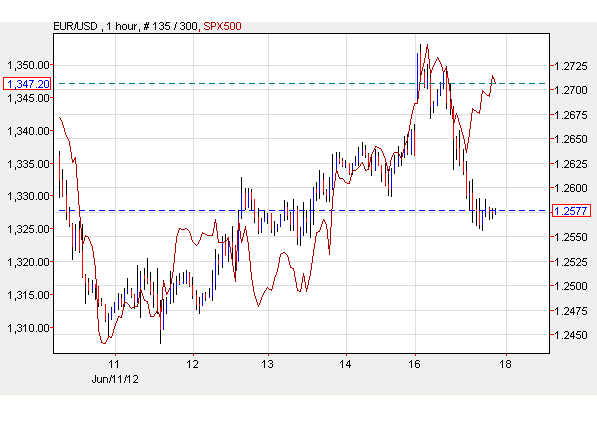Image resolution: width=597 pixels, height=426 pixels.
Task: Click the 1.2625 right axis label
Action: pos(571,164)
